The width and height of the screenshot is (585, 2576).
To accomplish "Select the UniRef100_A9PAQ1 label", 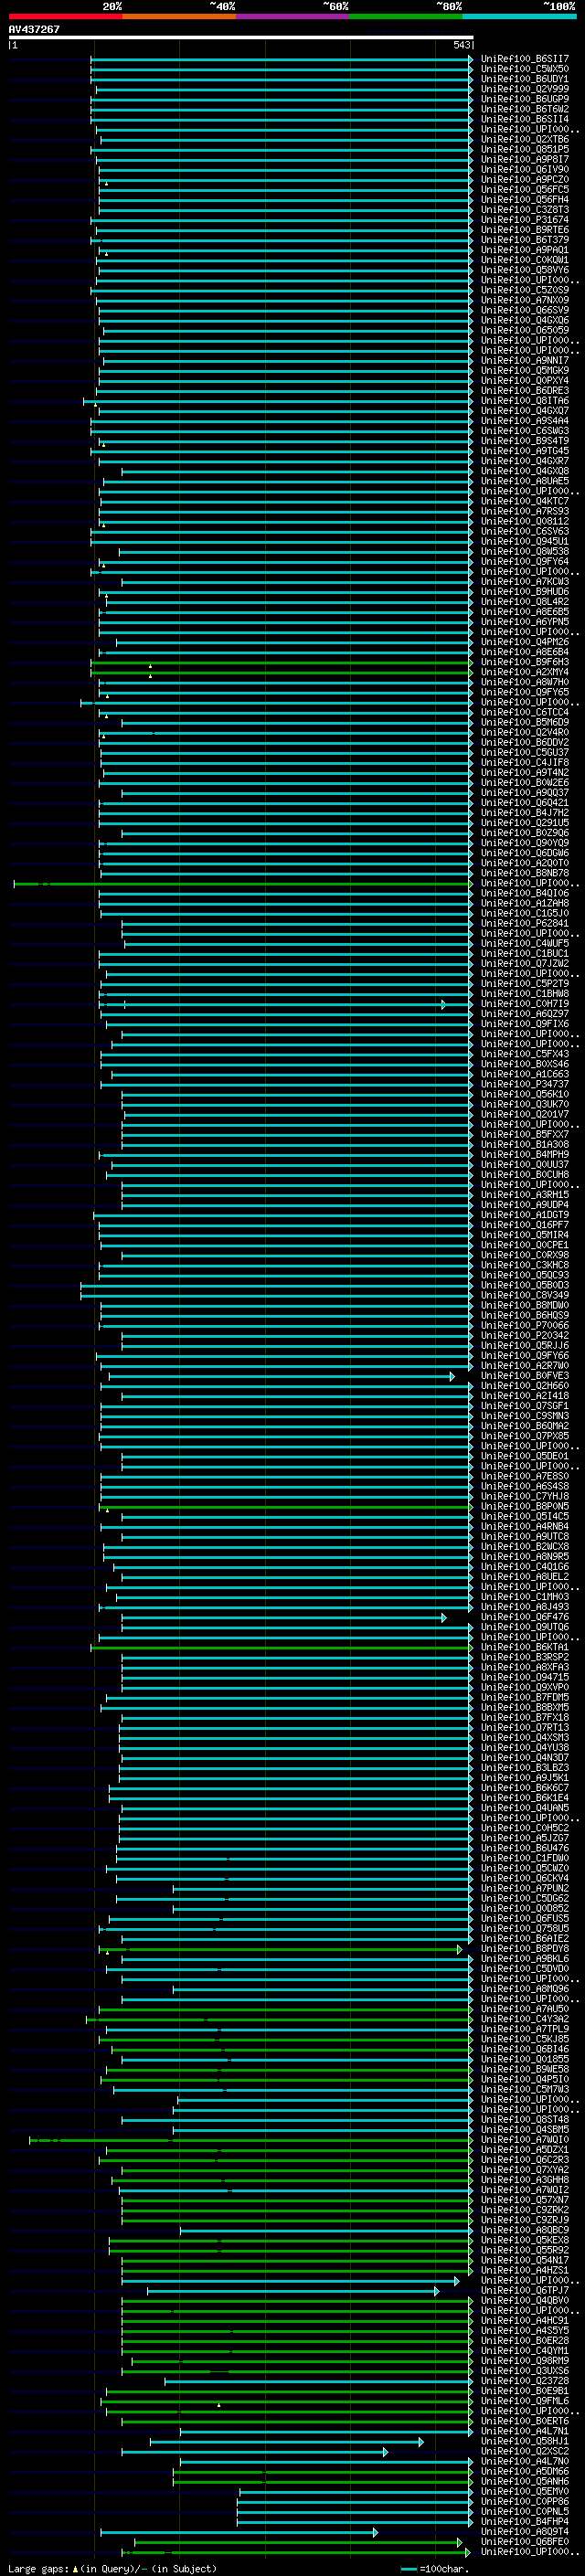I will click(x=524, y=250).
